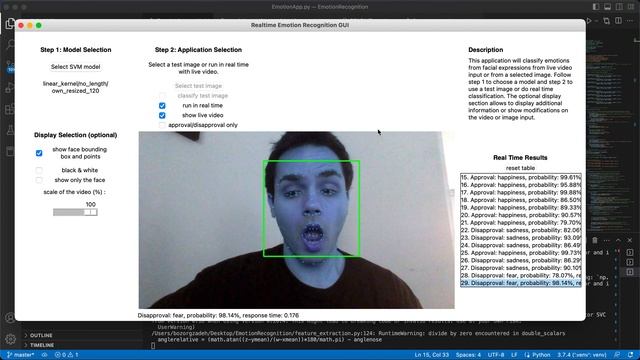Image resolution: width=640 pixels, height=360 pixels.
Task: Toggle panel layout icon in title bar
Action: pos(607,7)
